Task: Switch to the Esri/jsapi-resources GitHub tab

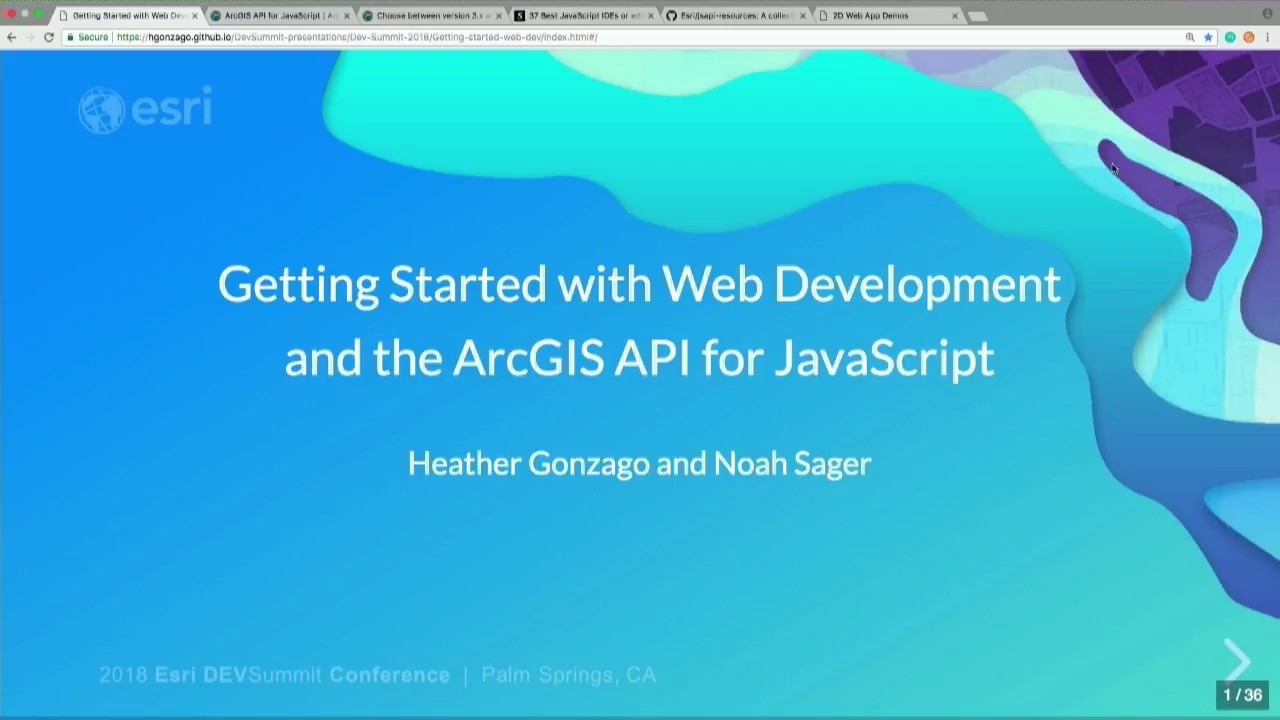Action: (x=736, y=16)
